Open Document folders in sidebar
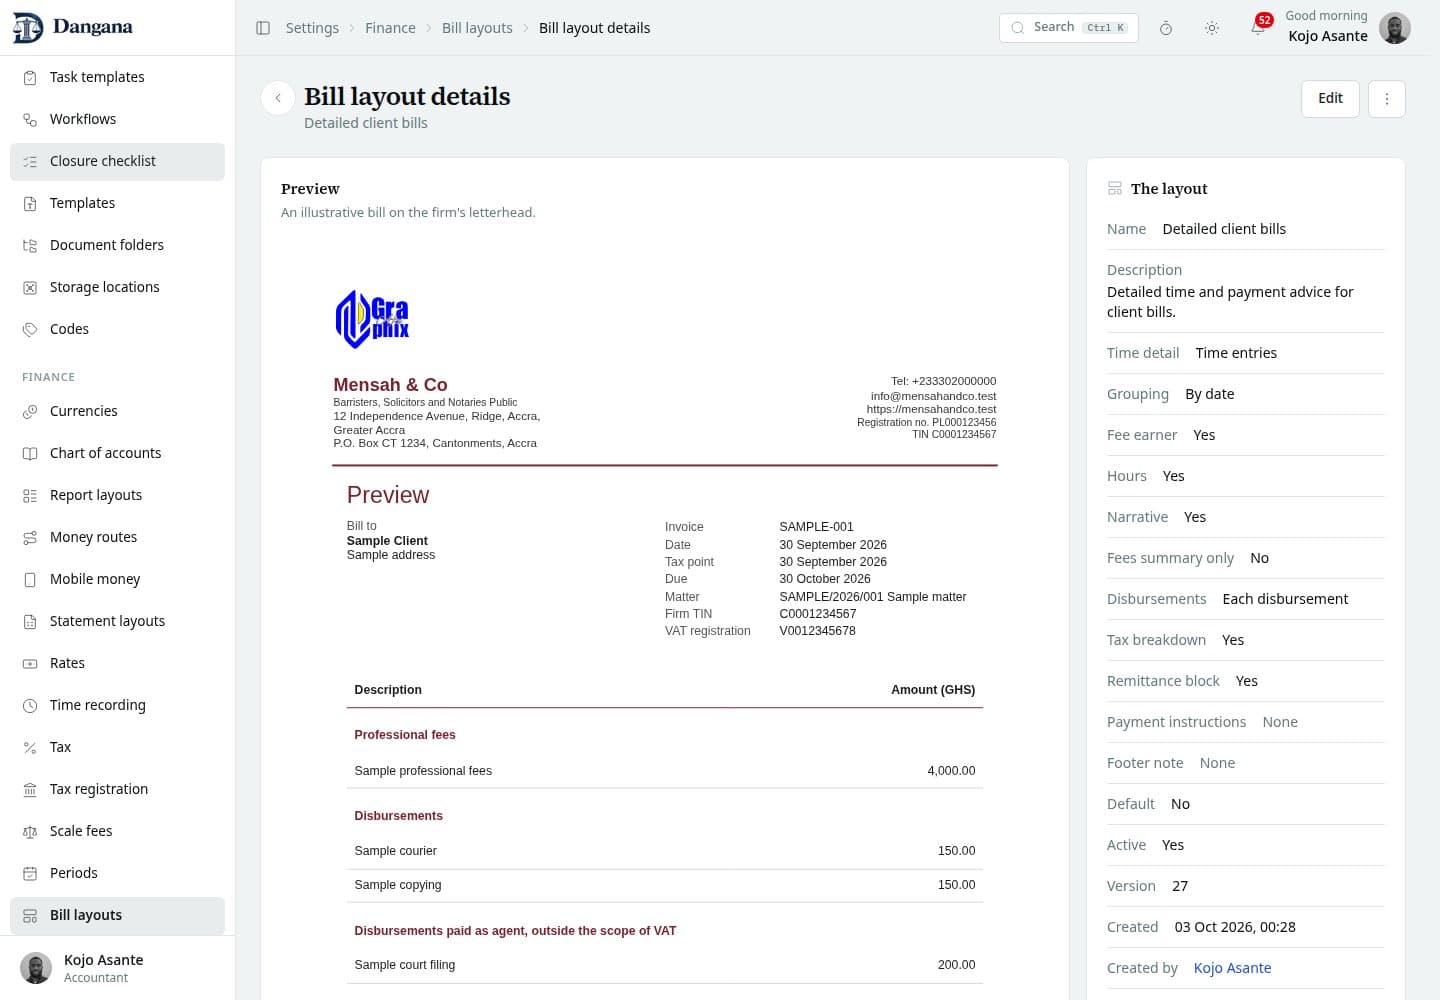This screenshot has width=1440, height=1000. (117, 245)
